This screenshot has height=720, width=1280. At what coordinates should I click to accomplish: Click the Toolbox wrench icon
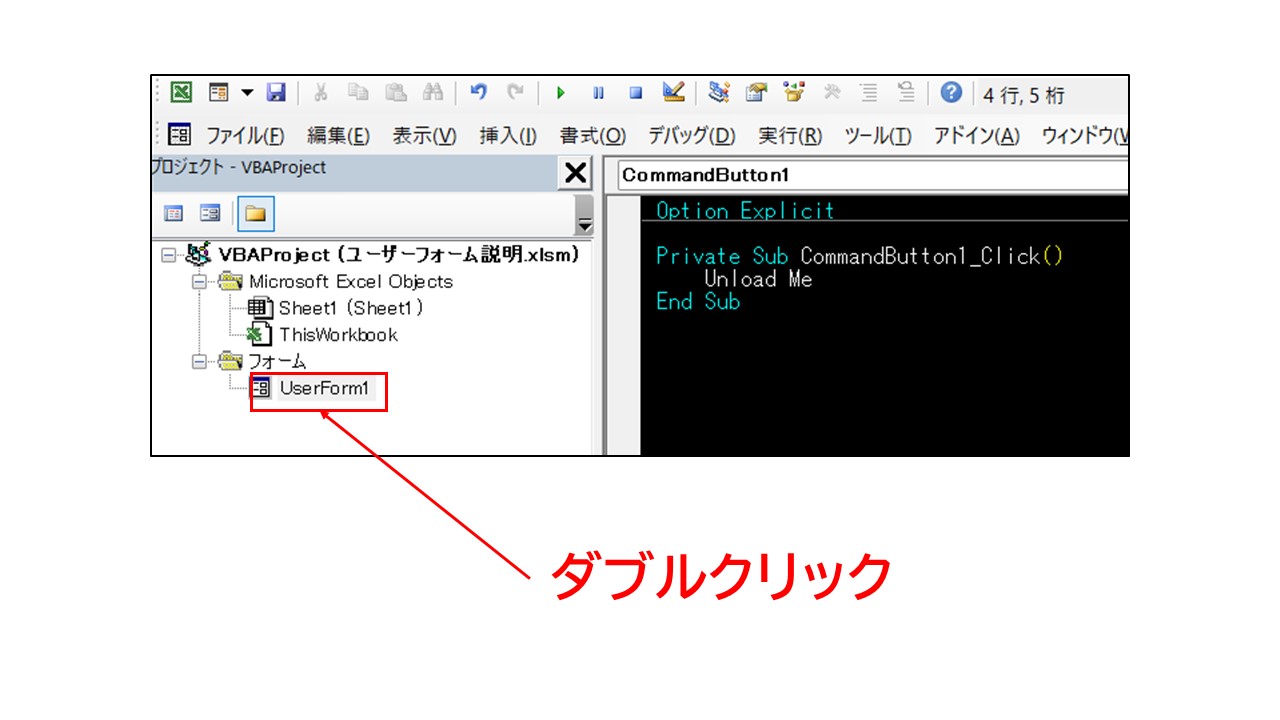tap(832, 93)
